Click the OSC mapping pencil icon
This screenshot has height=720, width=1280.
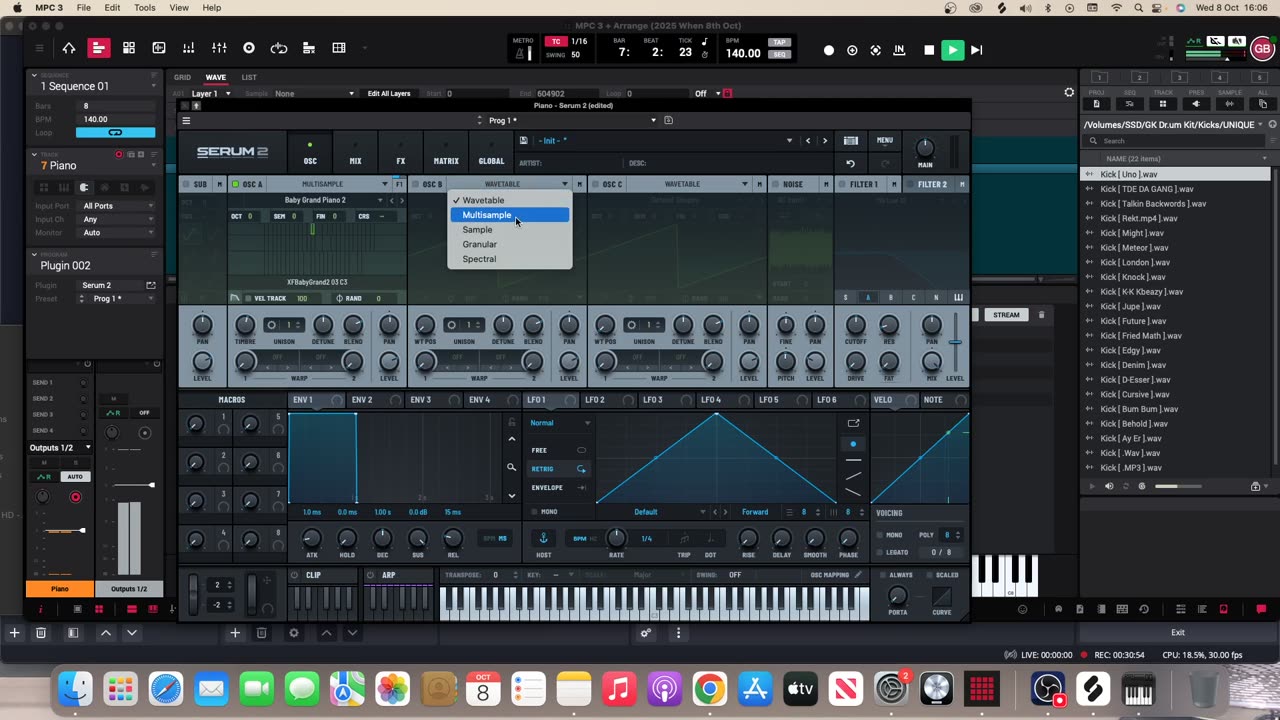pos(858,575)
